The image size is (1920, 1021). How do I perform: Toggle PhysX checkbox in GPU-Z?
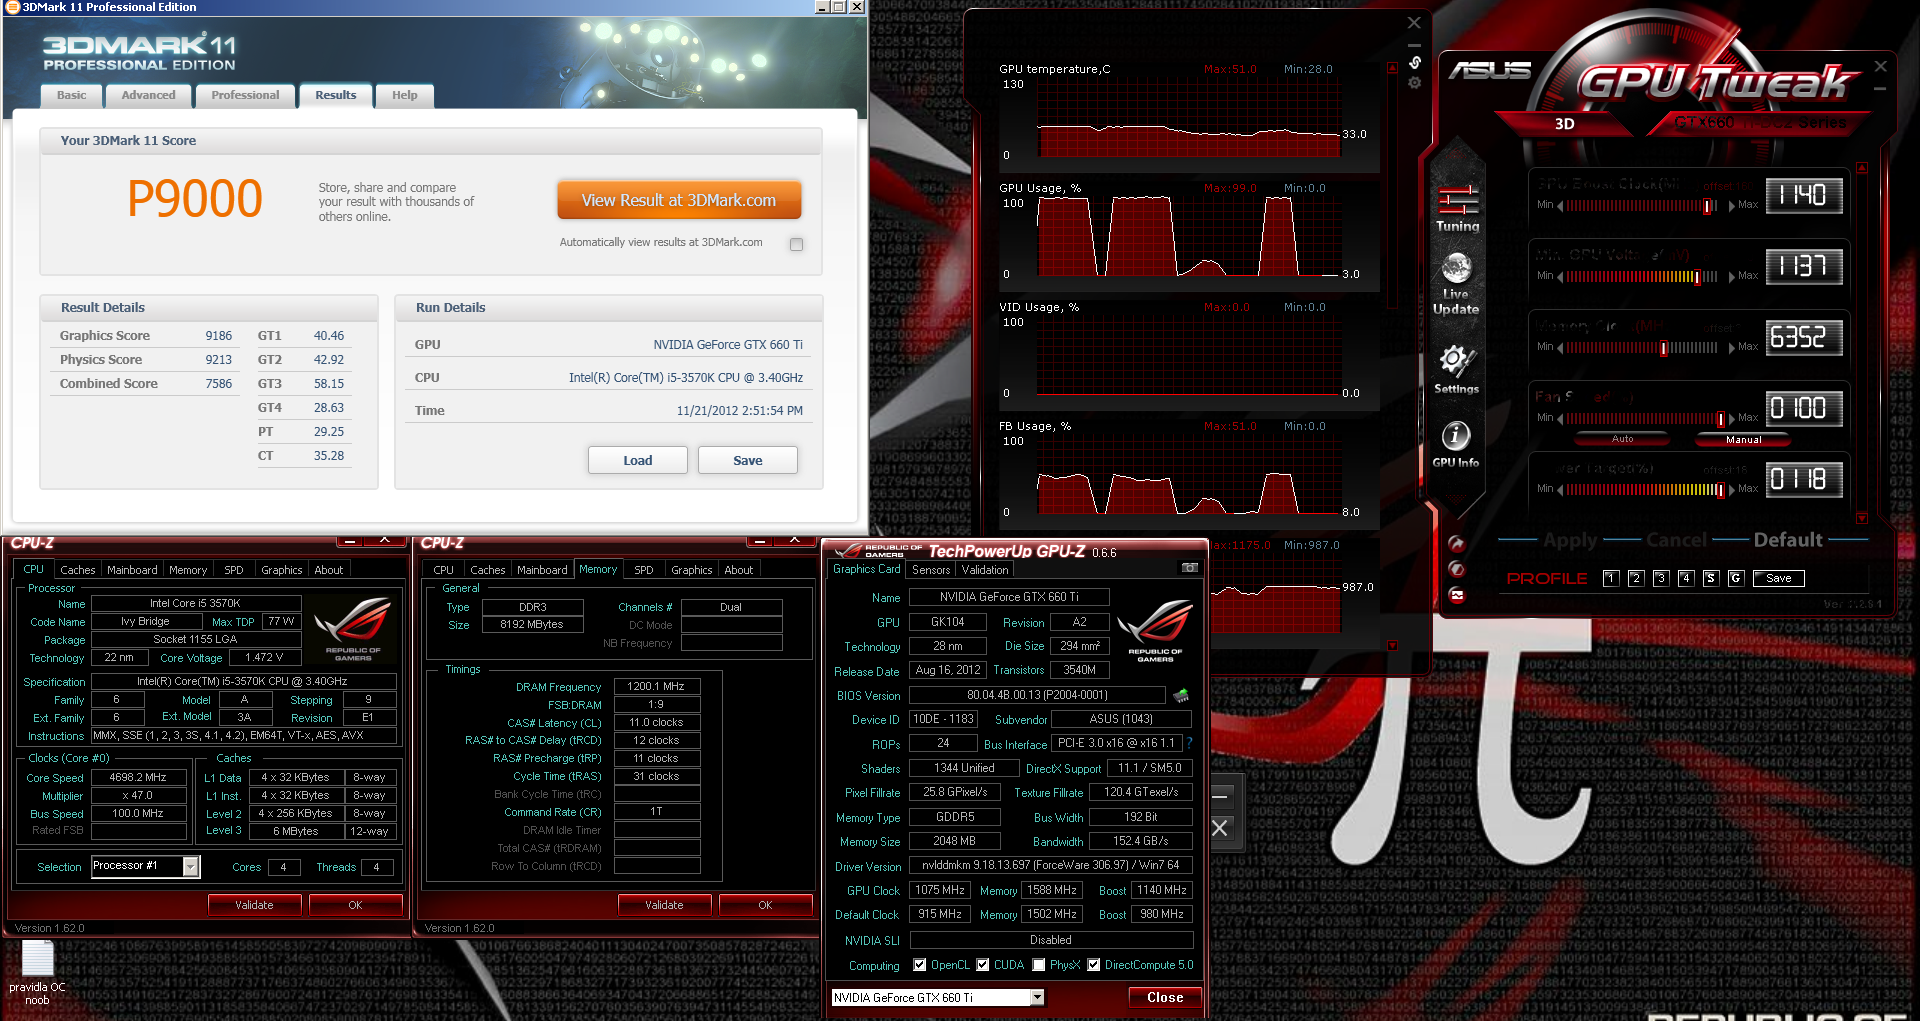tap(1039, 965)
